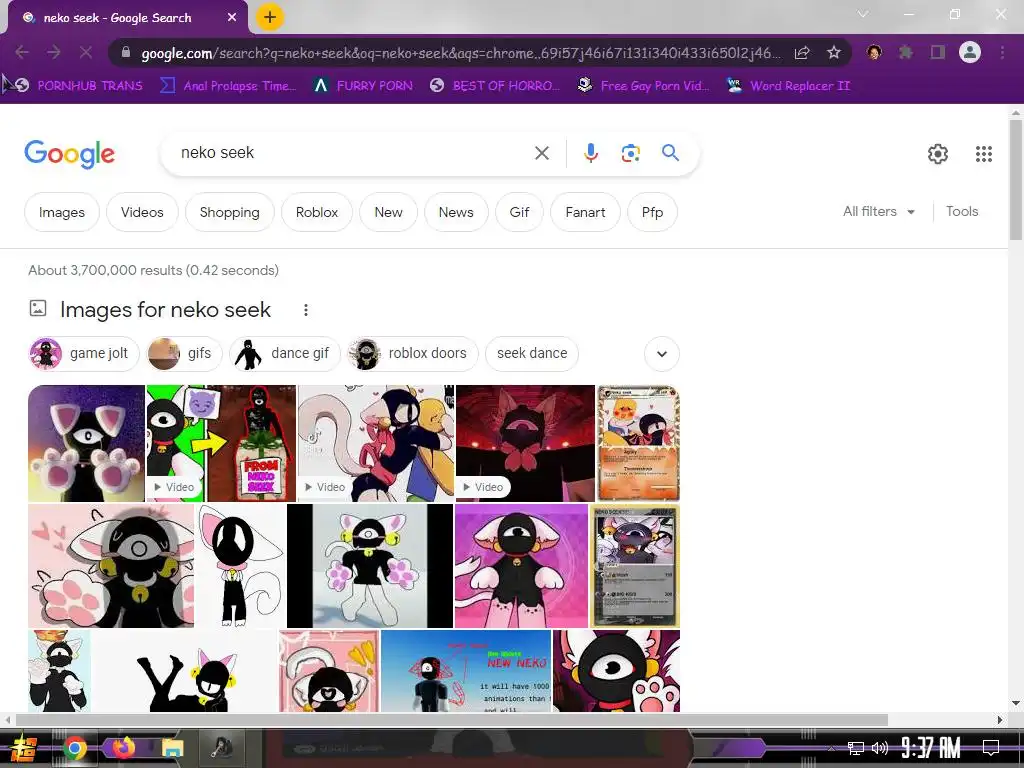Submit search with magnifying glass
1024x768 pixels.
click(670, 153)
